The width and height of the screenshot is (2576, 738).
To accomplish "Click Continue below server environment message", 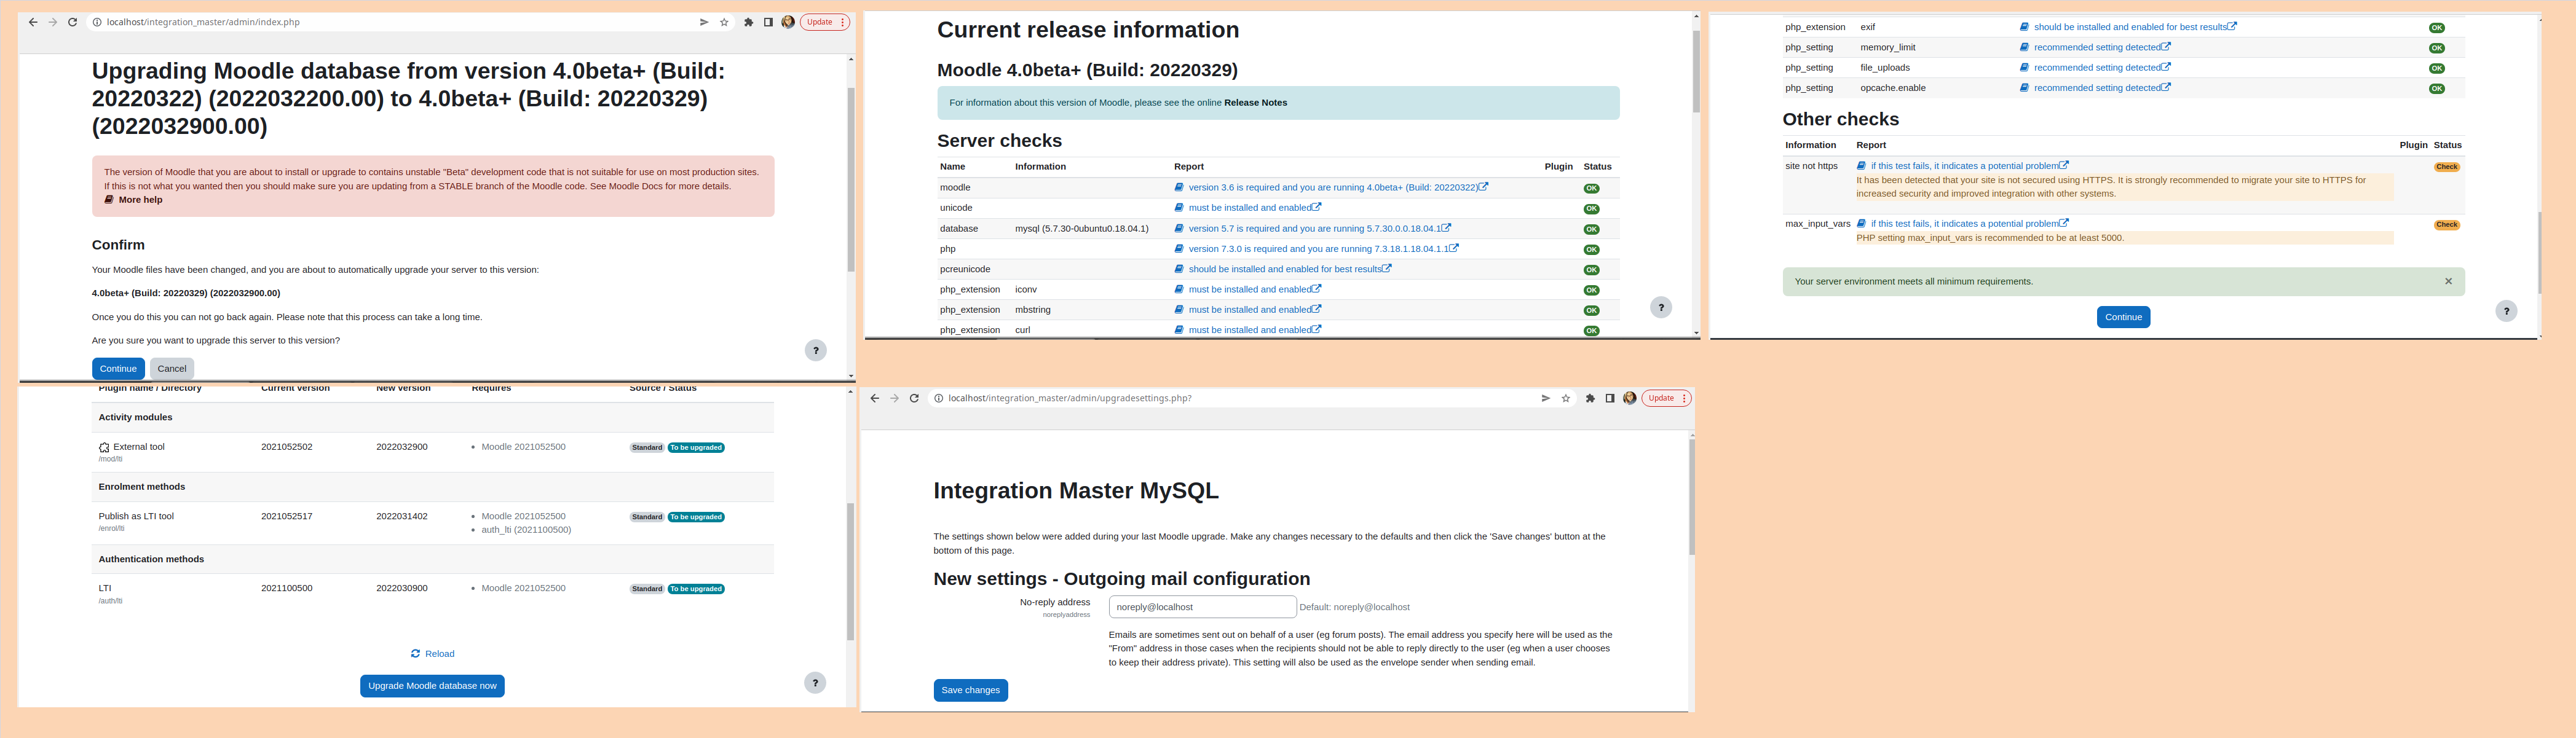I will [x=2123, y=317].
